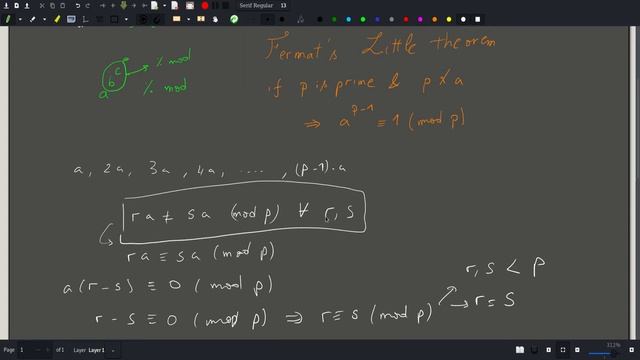This screenshot has width=640, height=360.
Task: Expand the selection tool dropdown
Action: [x=188, y=19]
